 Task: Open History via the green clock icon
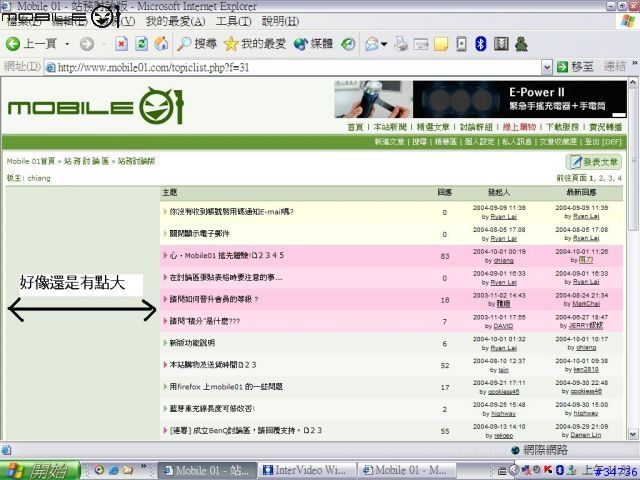348,44
